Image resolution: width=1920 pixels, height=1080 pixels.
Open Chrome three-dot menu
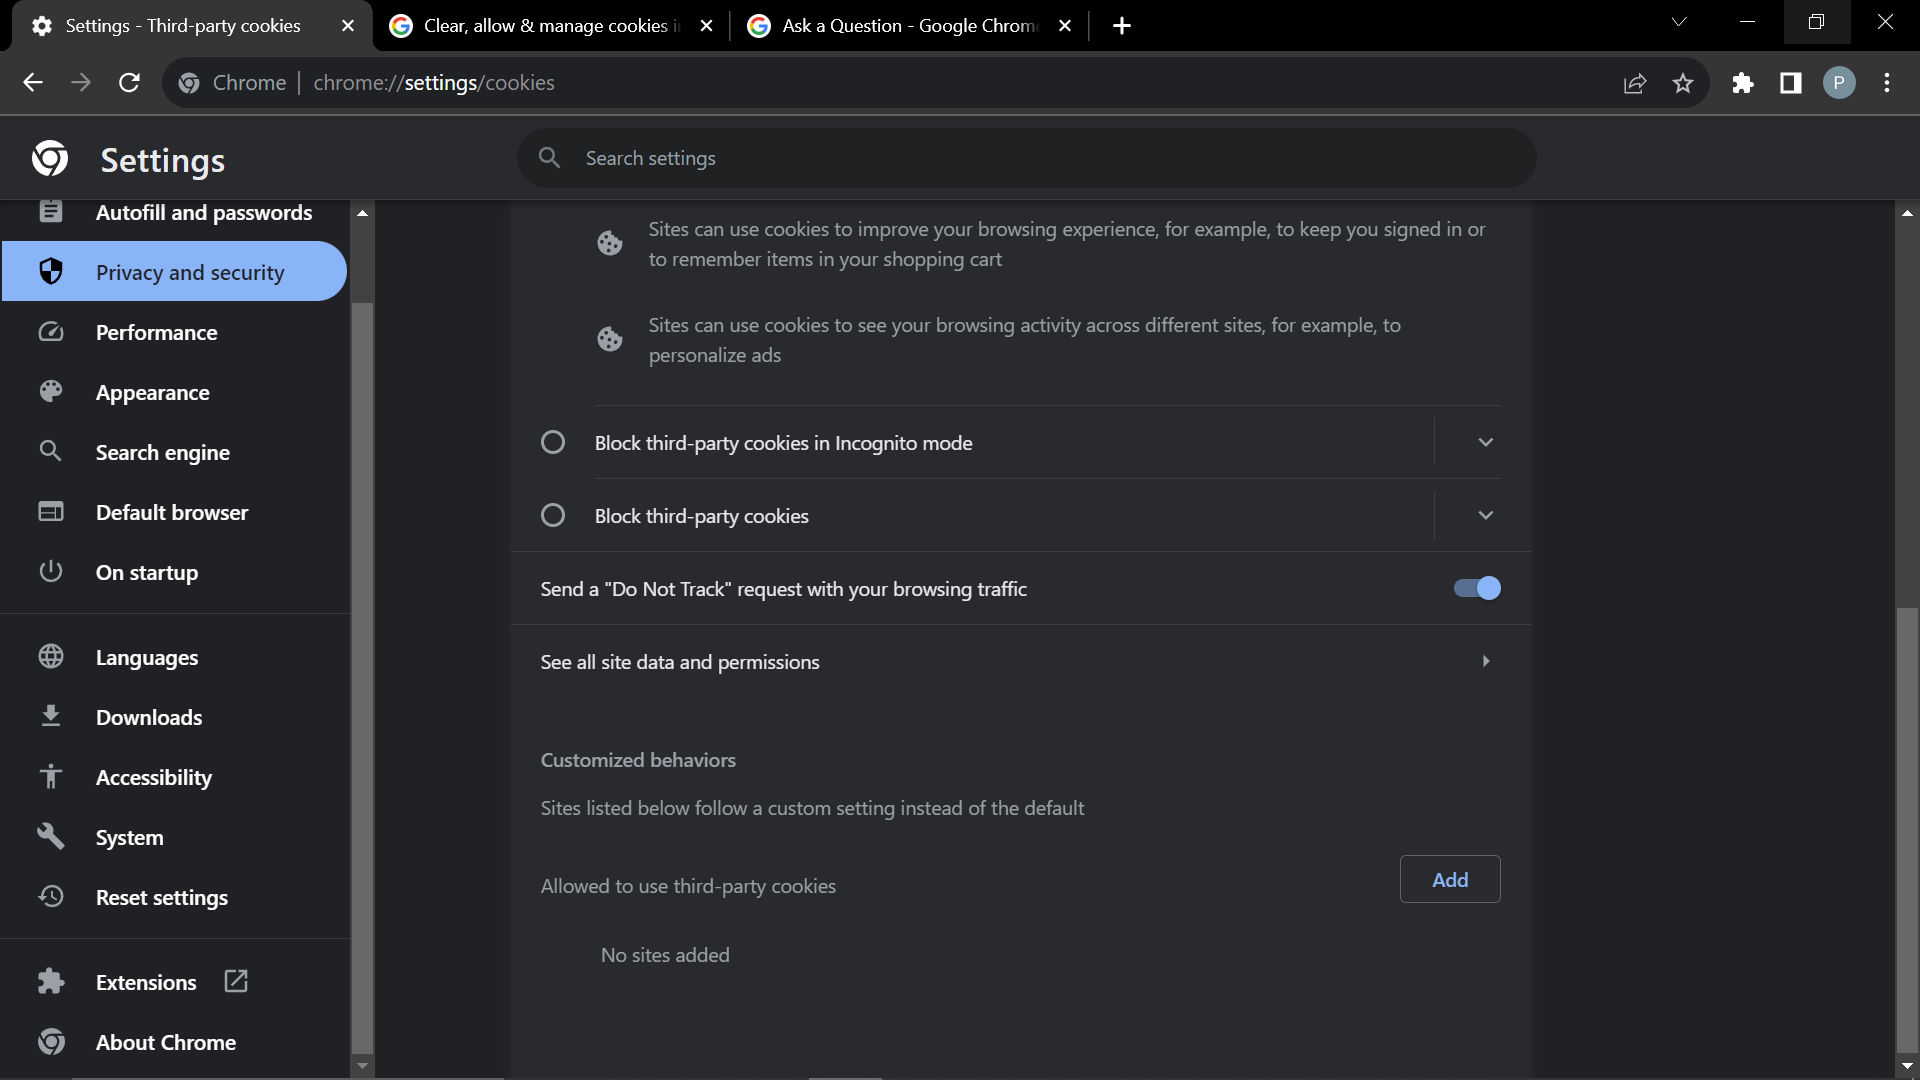1887,83
